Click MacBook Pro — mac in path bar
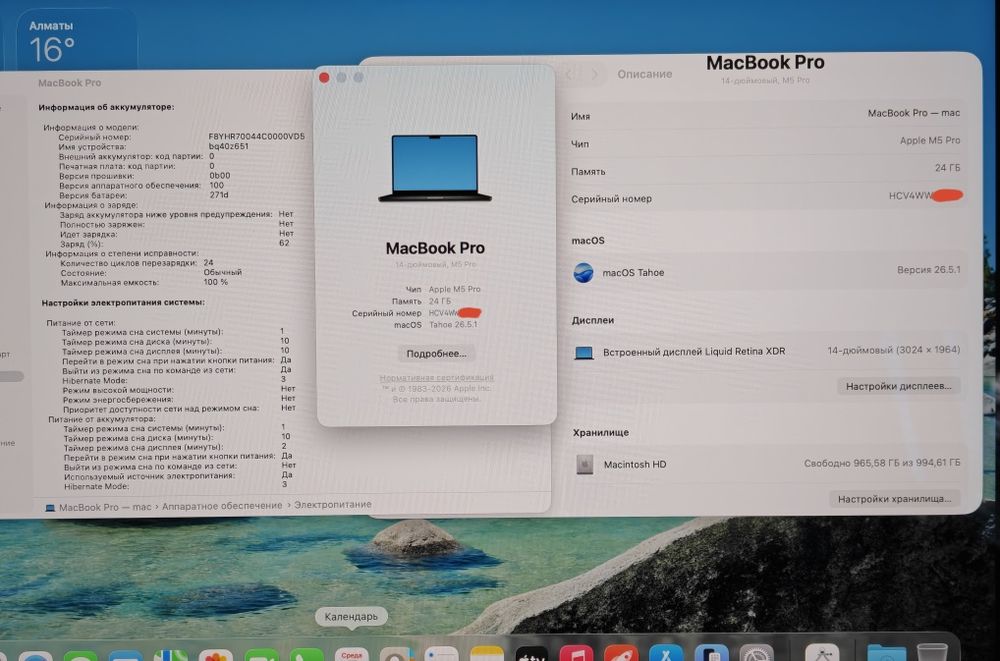Viewport: 1000px width, 661px height. [x=105, y=507]
